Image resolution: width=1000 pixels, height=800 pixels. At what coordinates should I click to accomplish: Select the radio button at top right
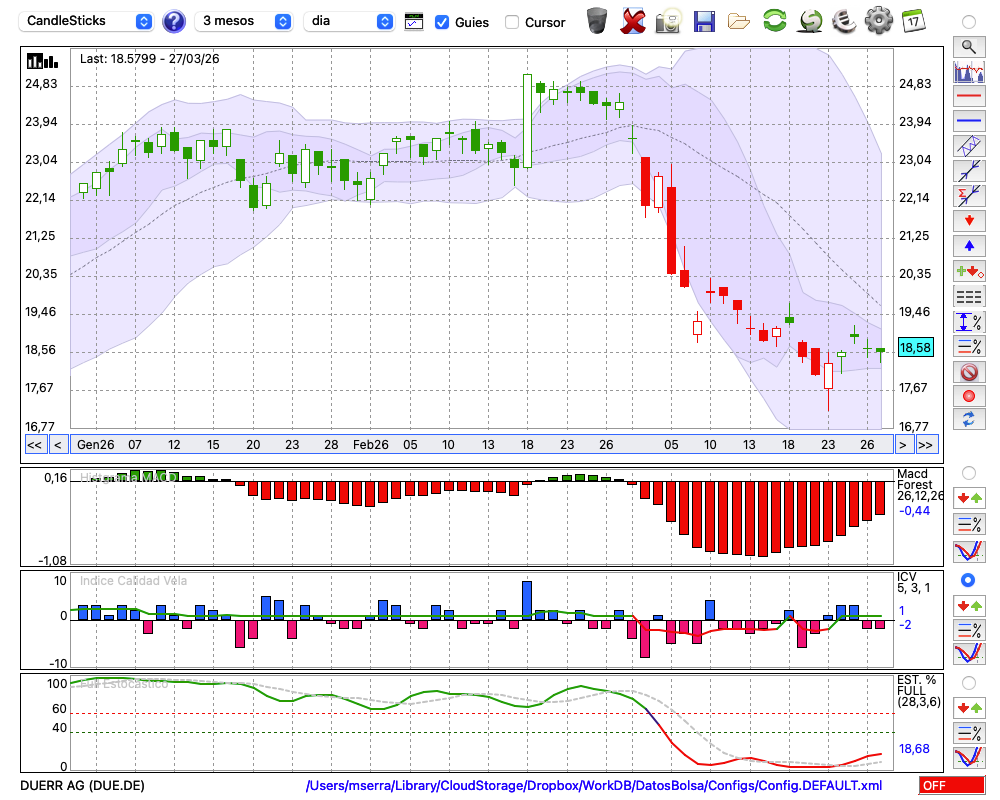969,22
